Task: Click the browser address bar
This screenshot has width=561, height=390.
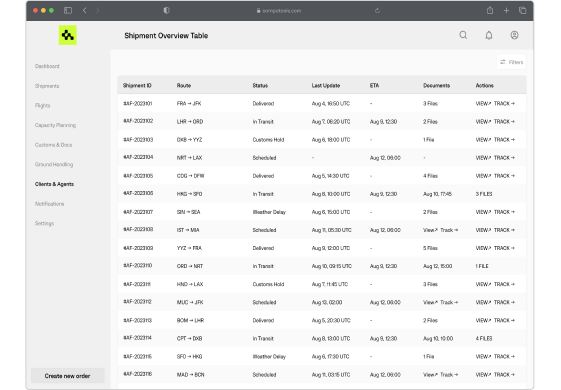Action: click(279, 10)
